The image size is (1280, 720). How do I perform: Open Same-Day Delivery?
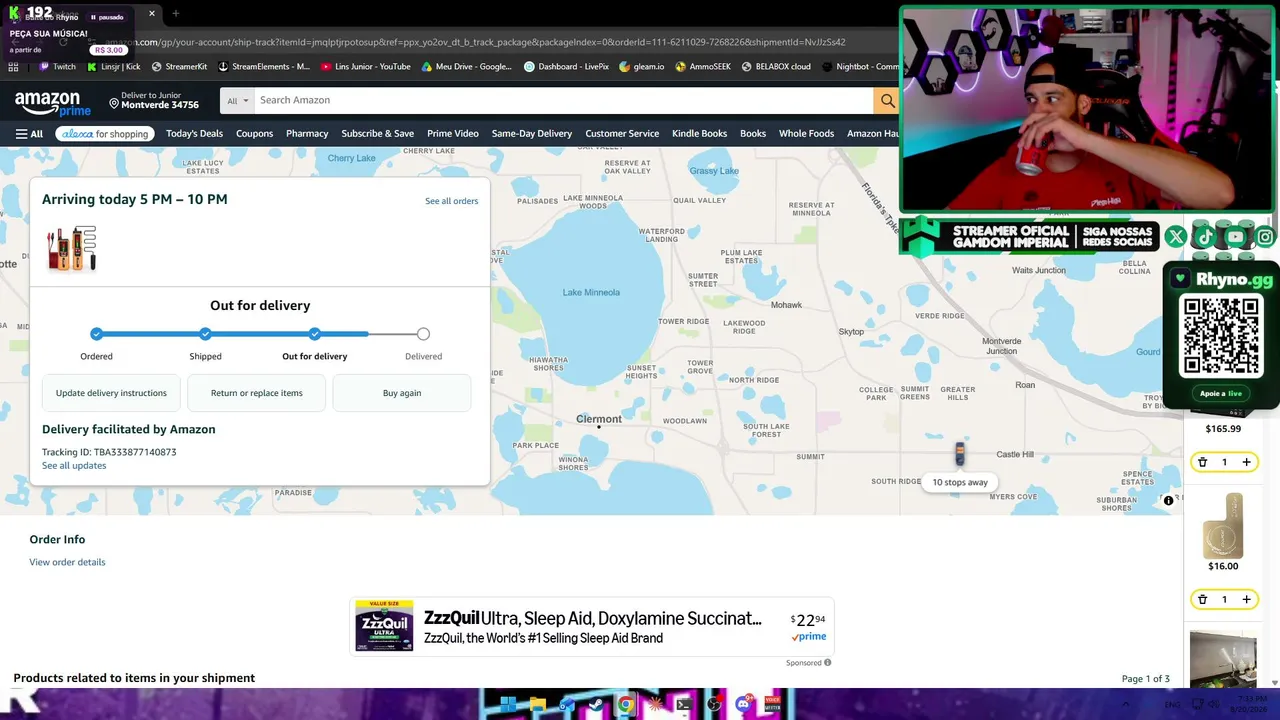(x=532, y=134)
